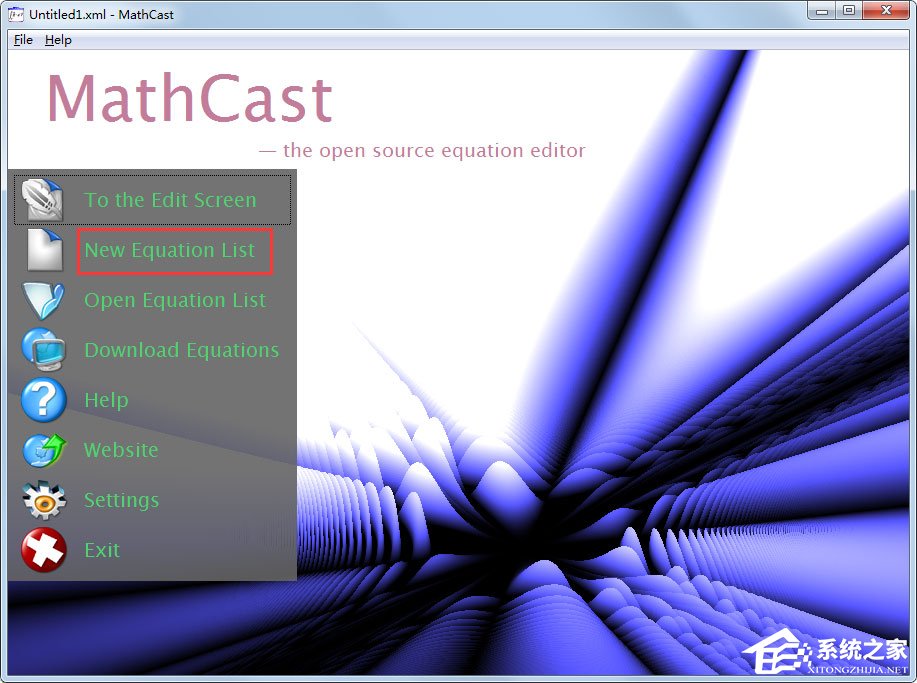Select New Equation List text link
Image resolution: width=917 pixels, height=683 pixels.
(170, 250)
